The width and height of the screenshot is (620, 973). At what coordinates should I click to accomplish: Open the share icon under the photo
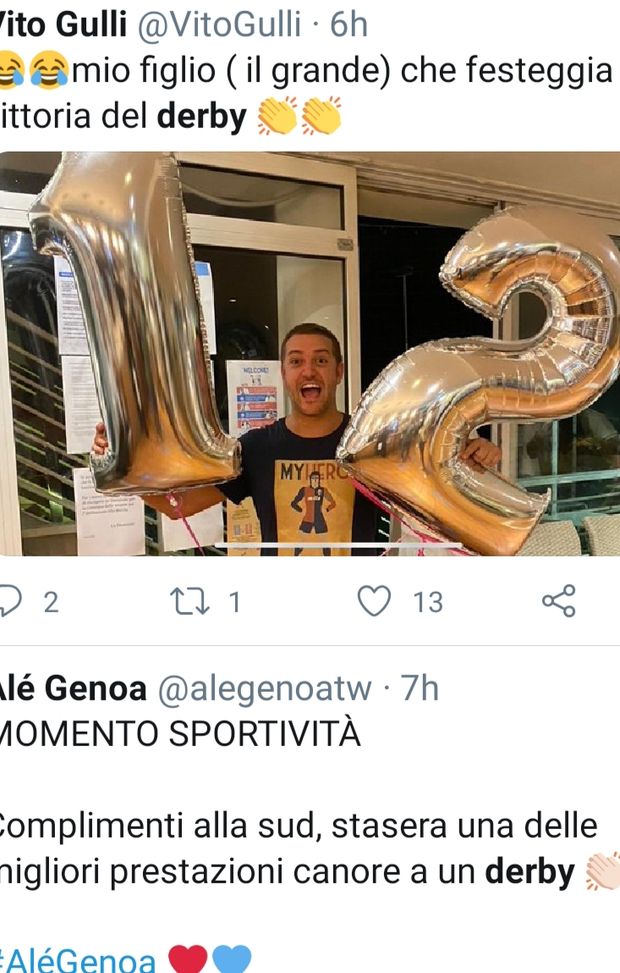pos(559,601)
